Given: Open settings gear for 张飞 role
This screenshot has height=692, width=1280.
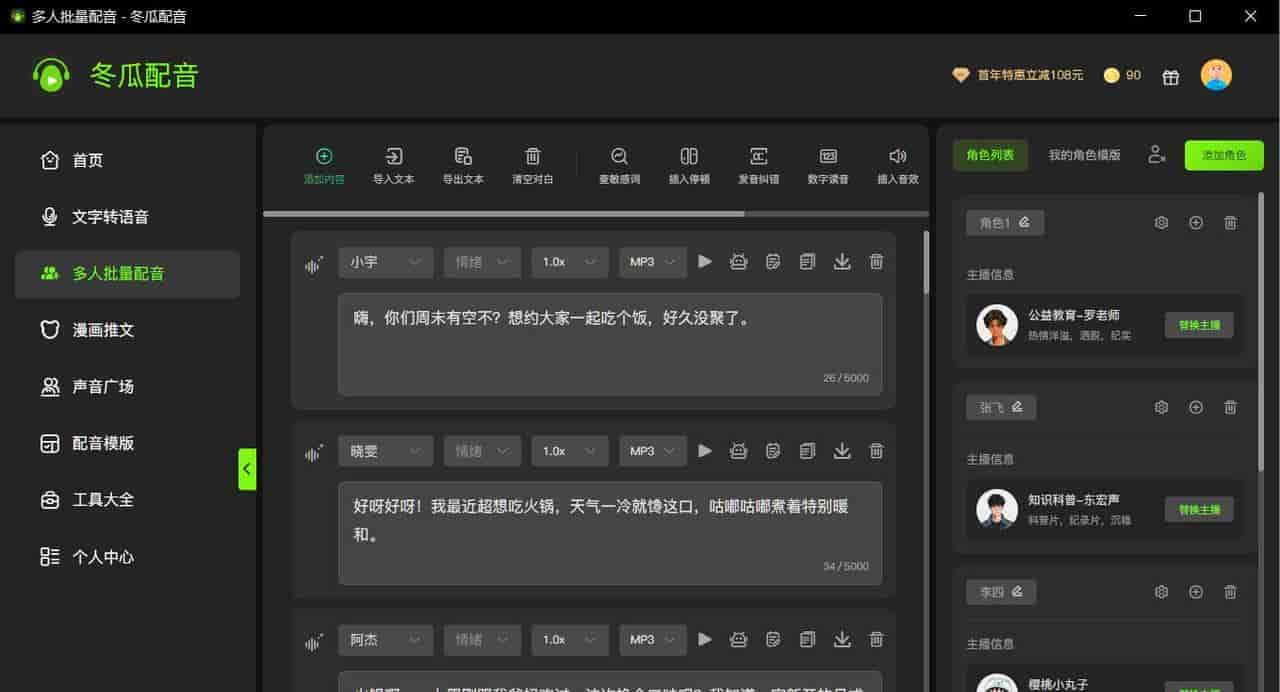Looking at the screenshot, I should point(1161,407).
